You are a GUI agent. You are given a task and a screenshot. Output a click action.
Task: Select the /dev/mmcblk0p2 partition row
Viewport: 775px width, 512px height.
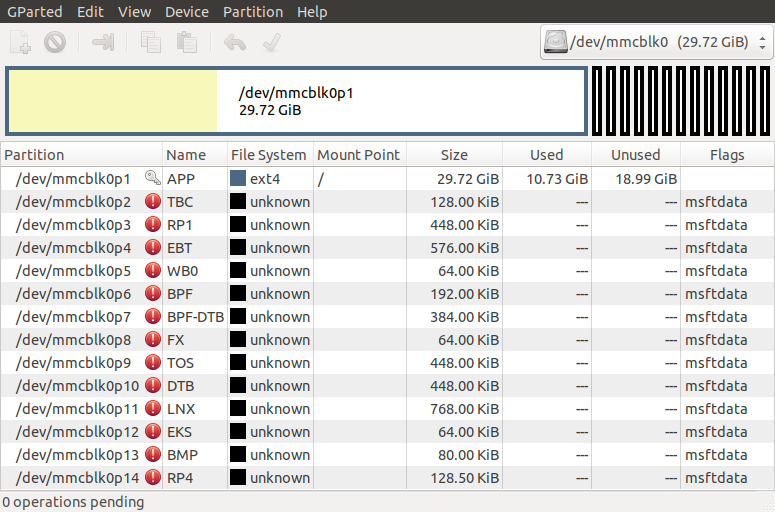[x=387, y=201]
